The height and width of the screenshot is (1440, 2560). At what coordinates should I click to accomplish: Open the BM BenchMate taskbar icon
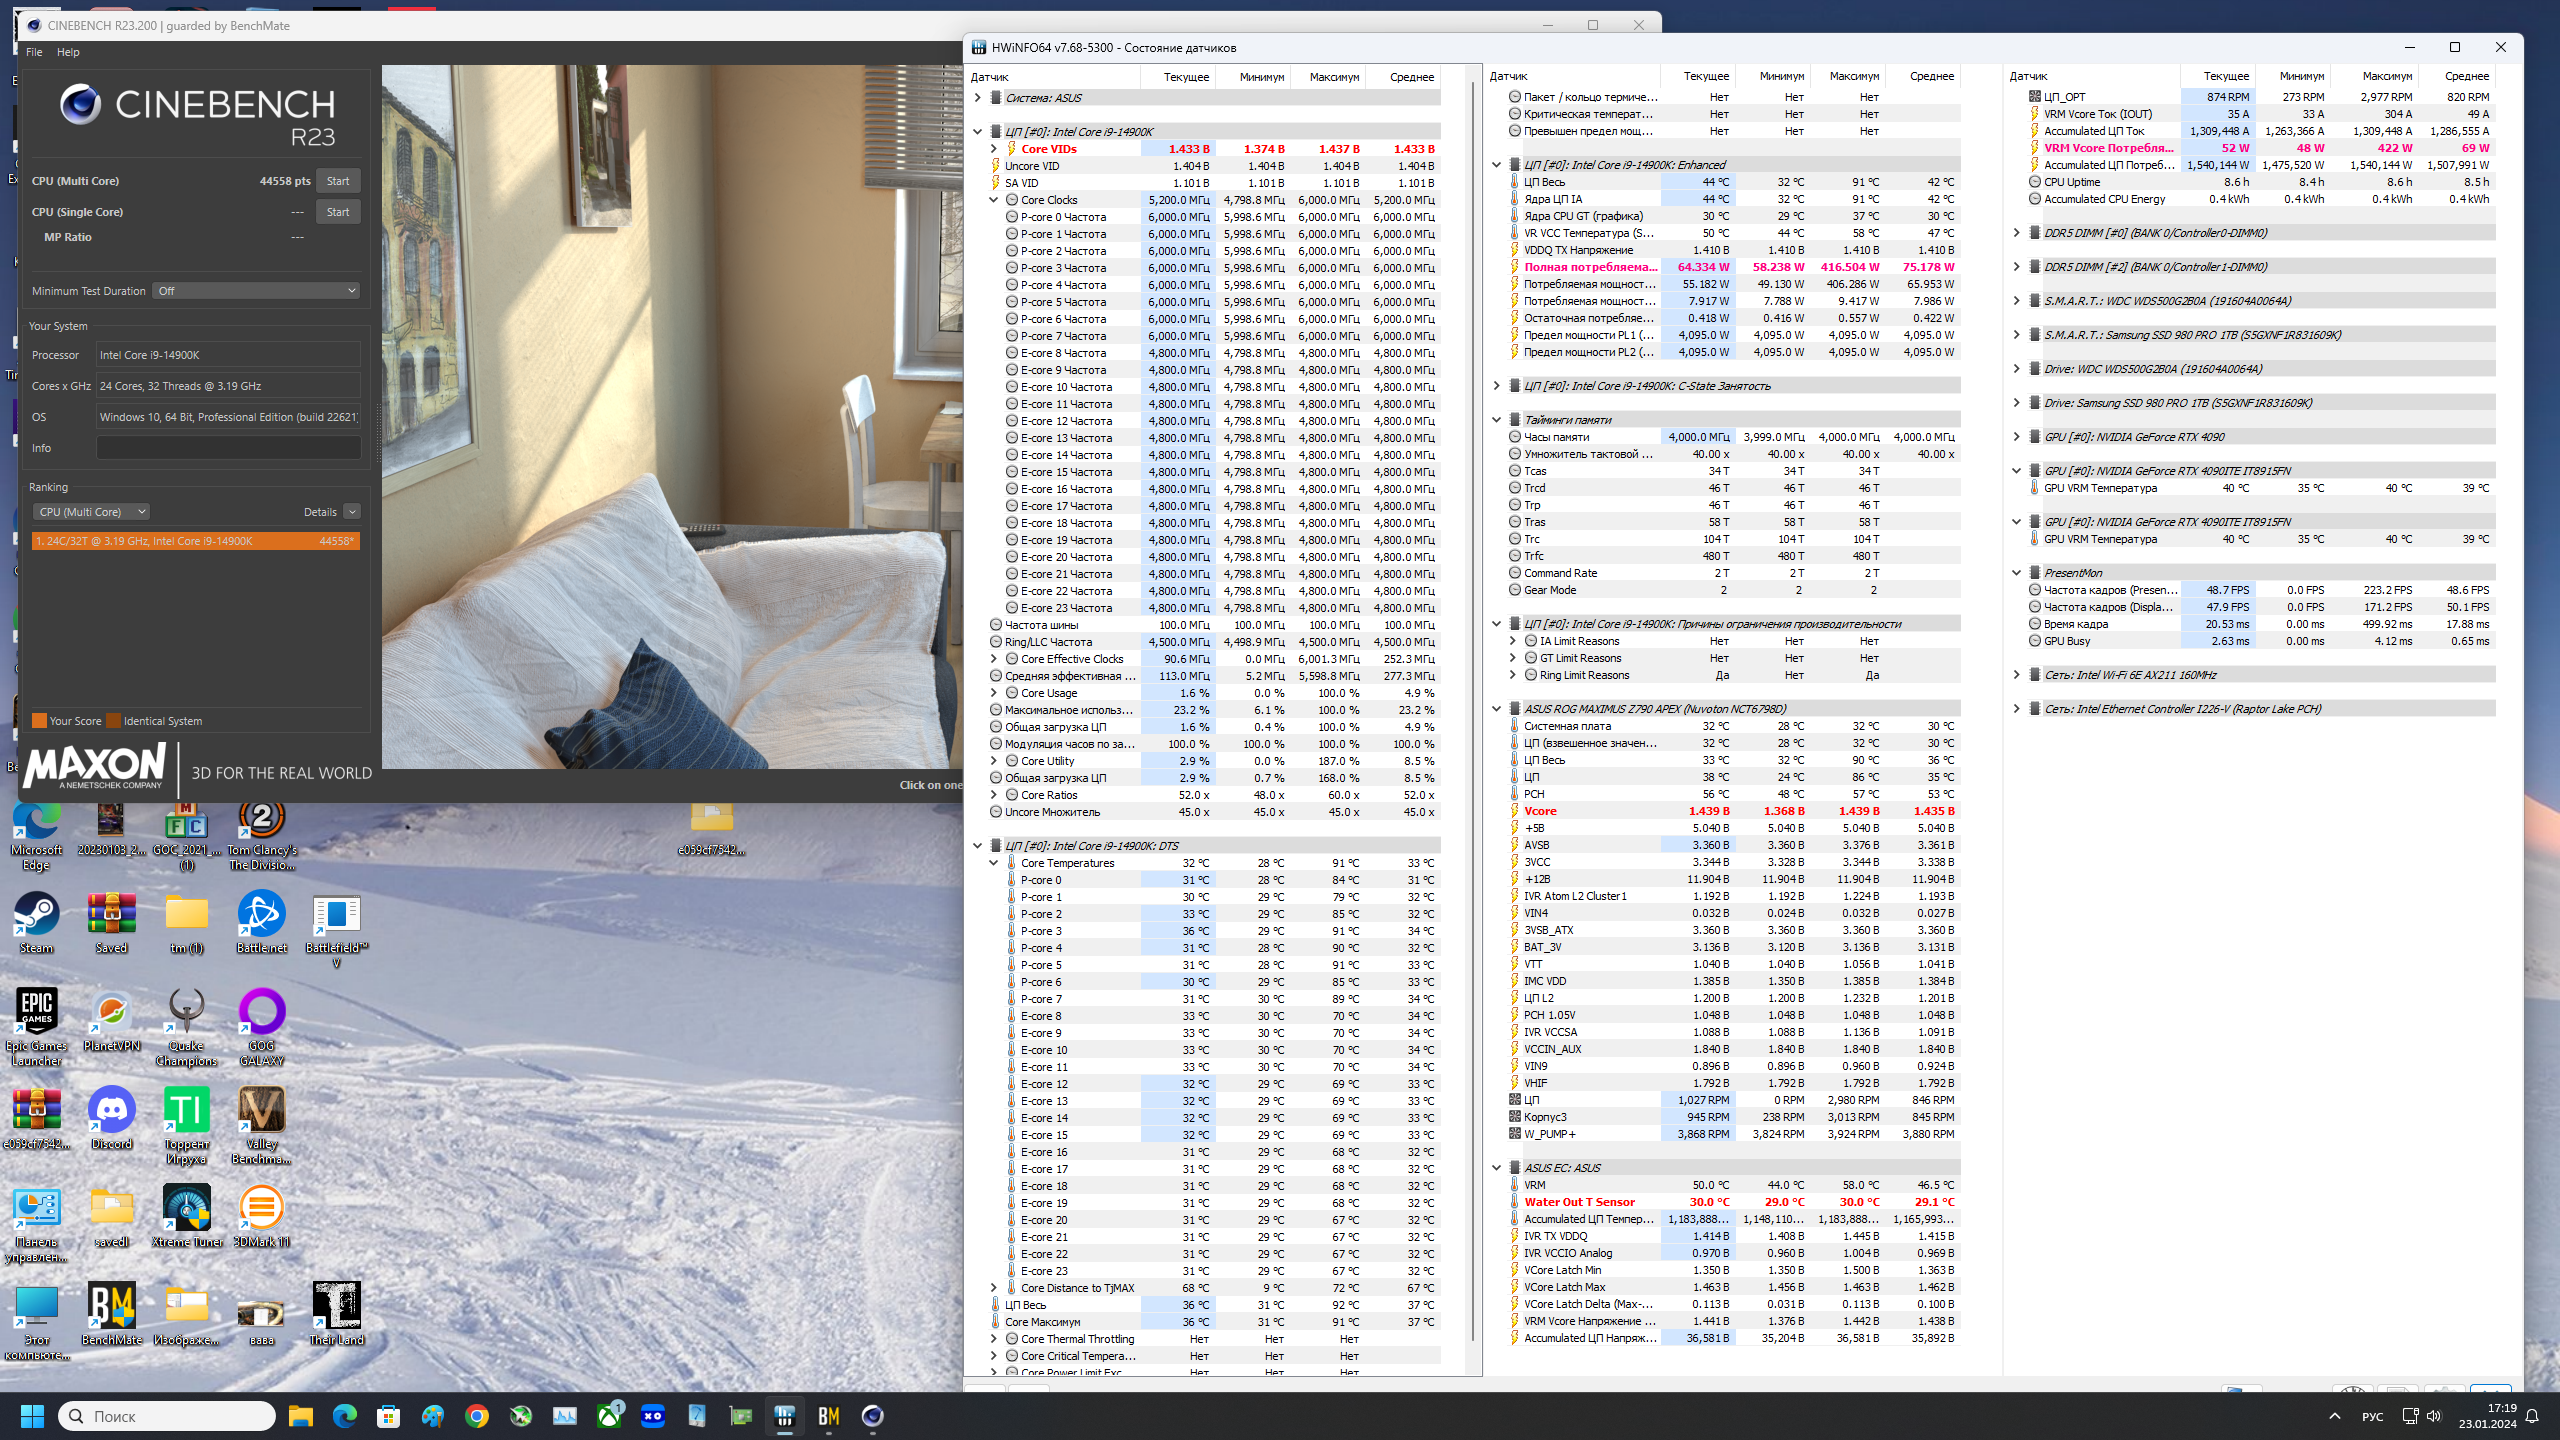(828, 1416)
